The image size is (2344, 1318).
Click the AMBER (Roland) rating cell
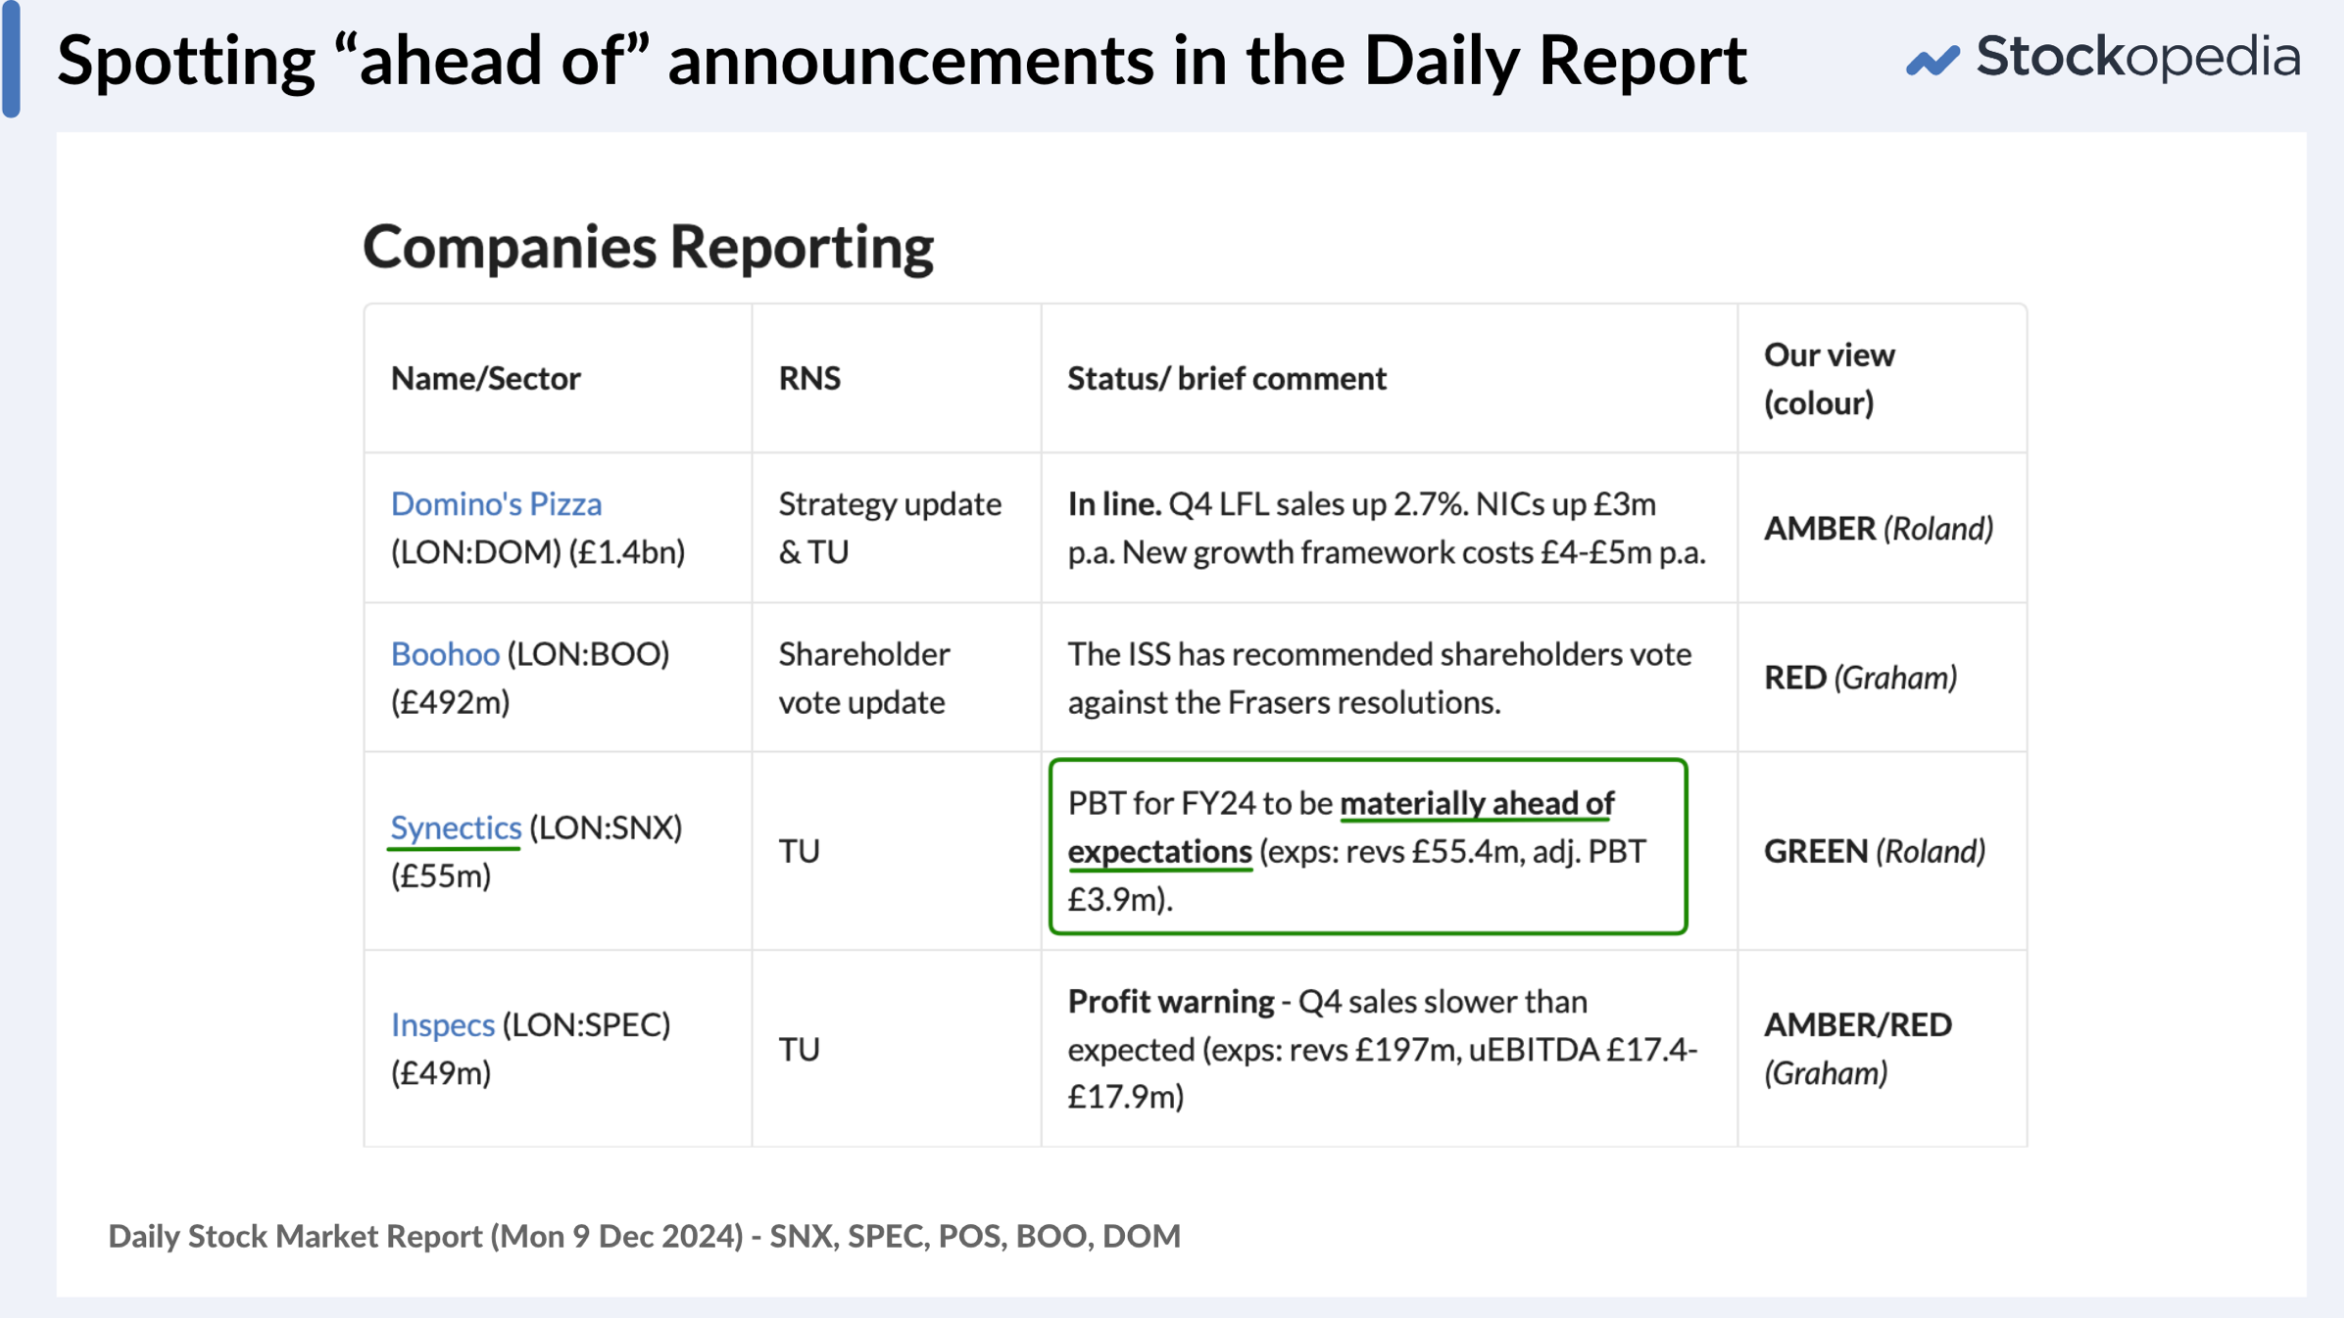coord(1878,528)
